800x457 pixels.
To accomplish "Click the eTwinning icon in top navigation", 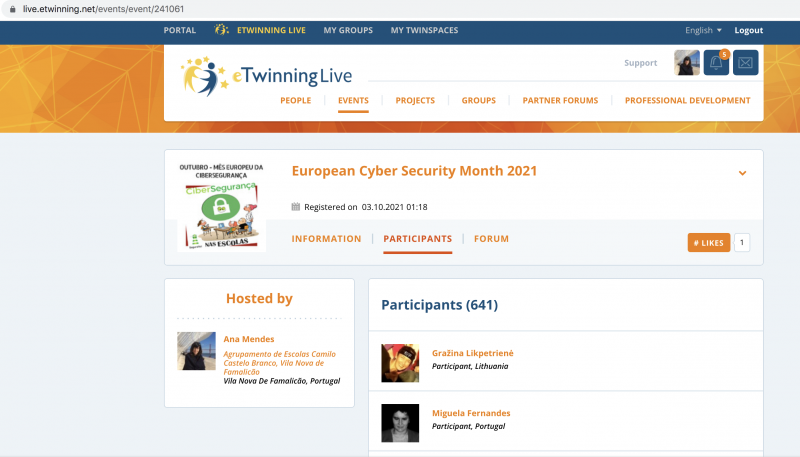I will coord(222,30).
